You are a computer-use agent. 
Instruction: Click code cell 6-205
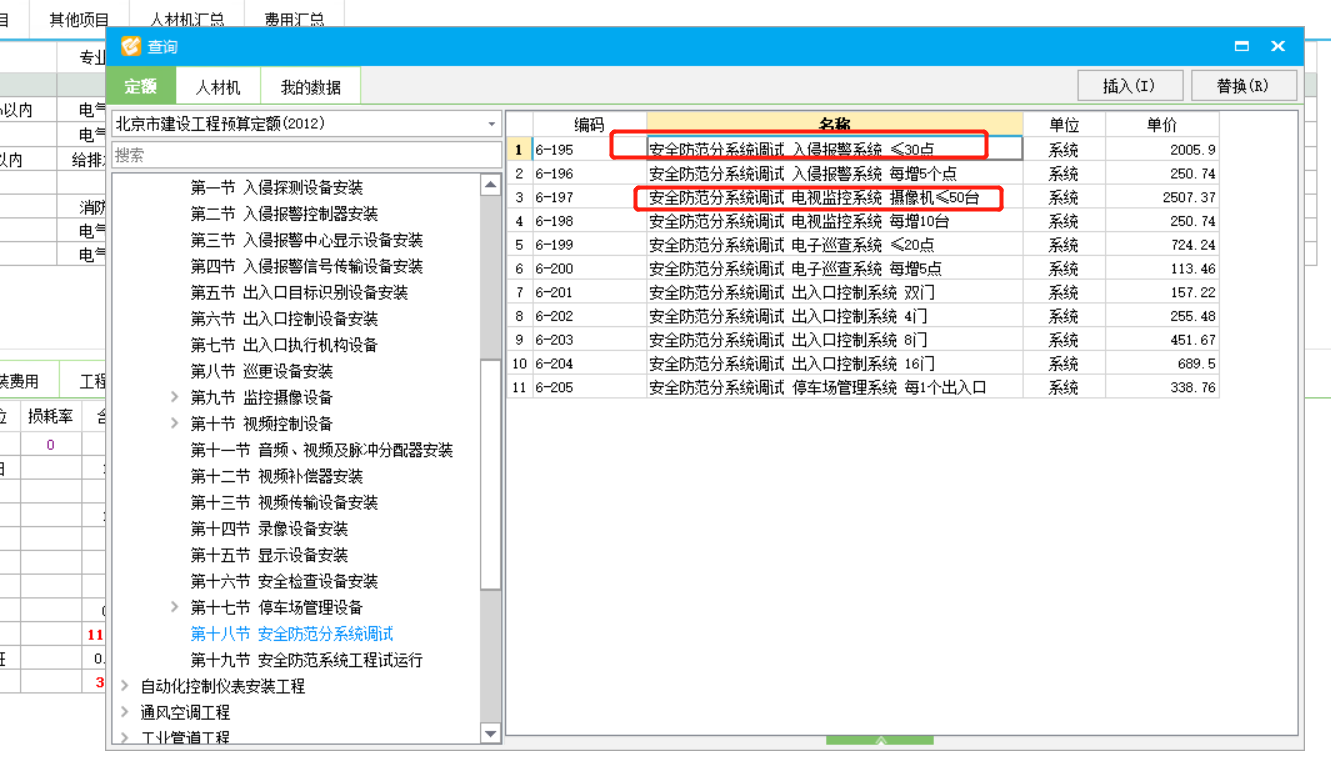click(589, 387)
